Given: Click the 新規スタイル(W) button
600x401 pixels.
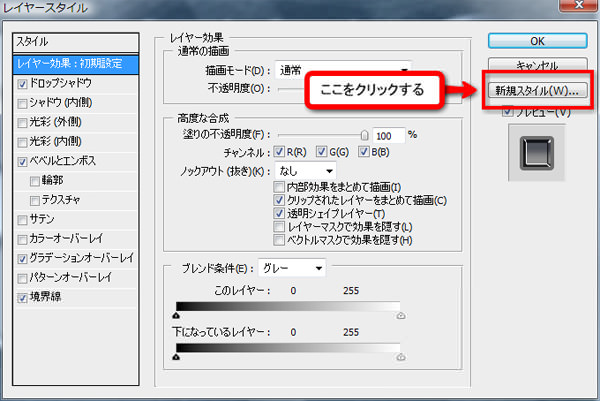Looking at the screenshot, I should point(537,91).
